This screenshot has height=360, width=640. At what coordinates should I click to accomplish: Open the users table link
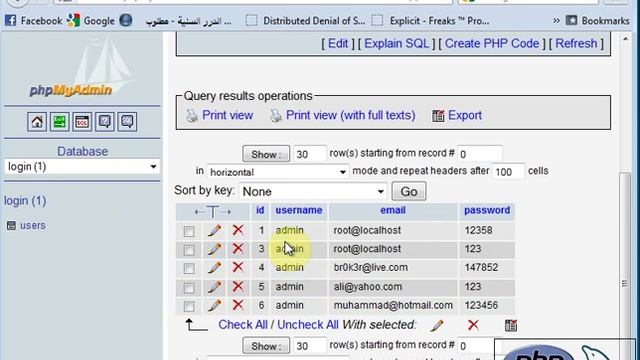click(x=33, y=225)
